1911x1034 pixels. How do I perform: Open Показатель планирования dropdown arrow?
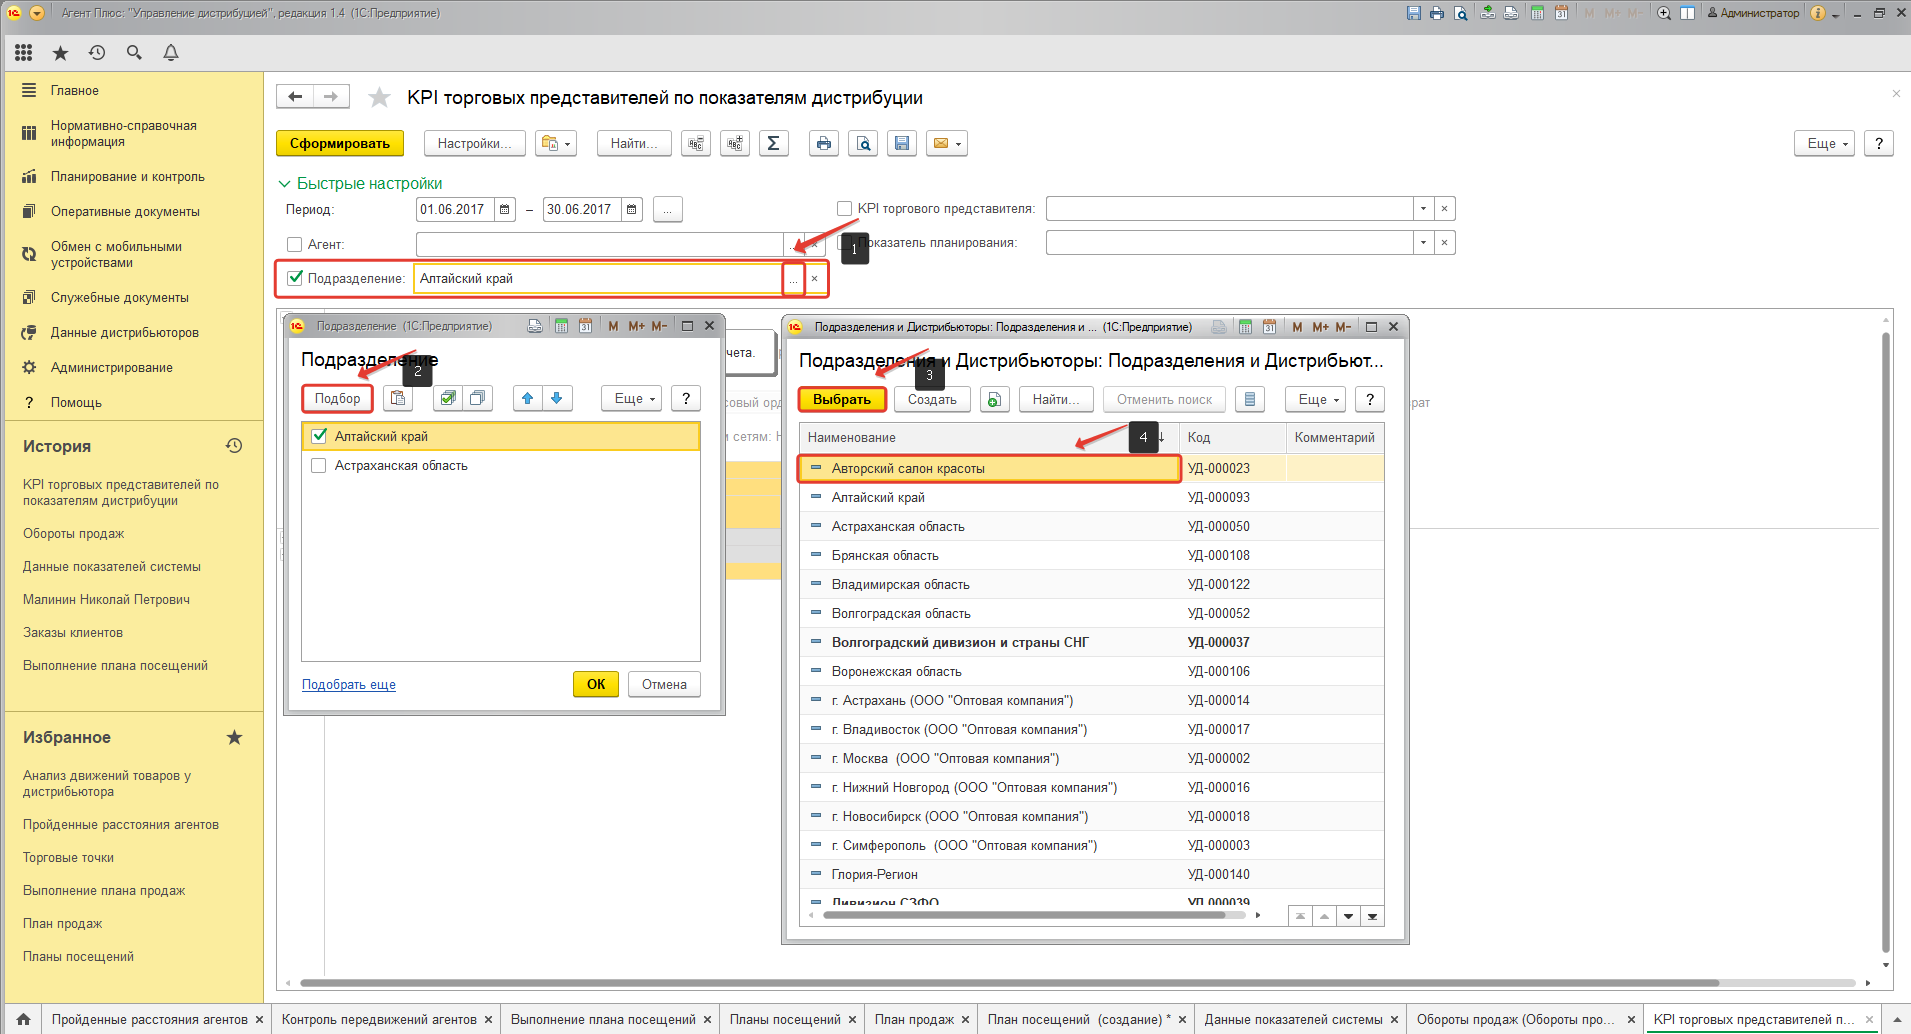(1423, 243)
